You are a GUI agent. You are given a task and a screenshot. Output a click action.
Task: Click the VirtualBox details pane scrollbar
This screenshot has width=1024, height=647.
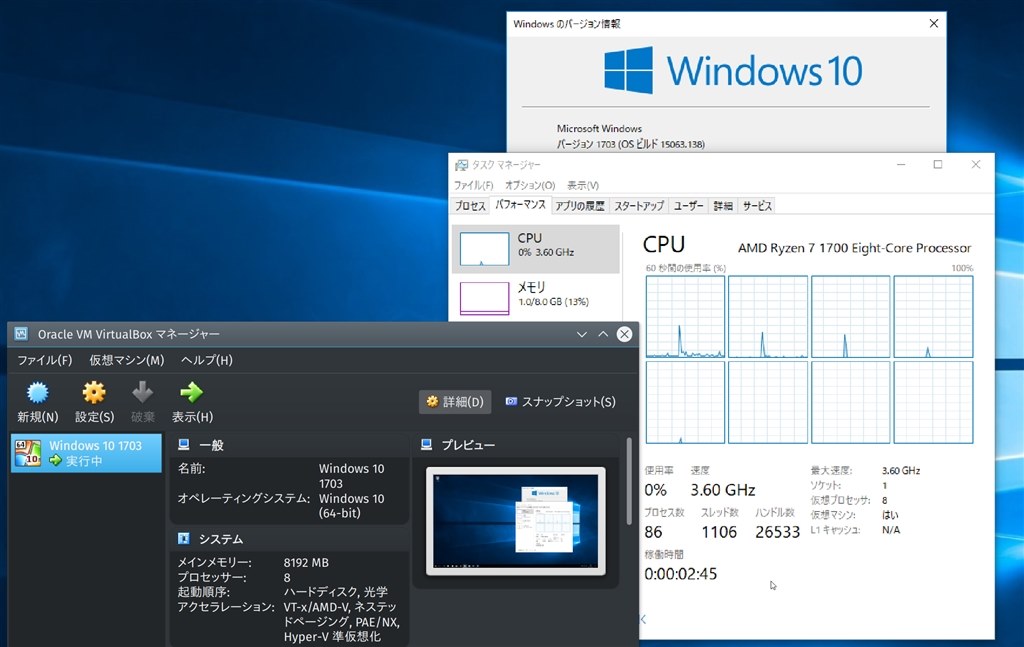point(629,481)
